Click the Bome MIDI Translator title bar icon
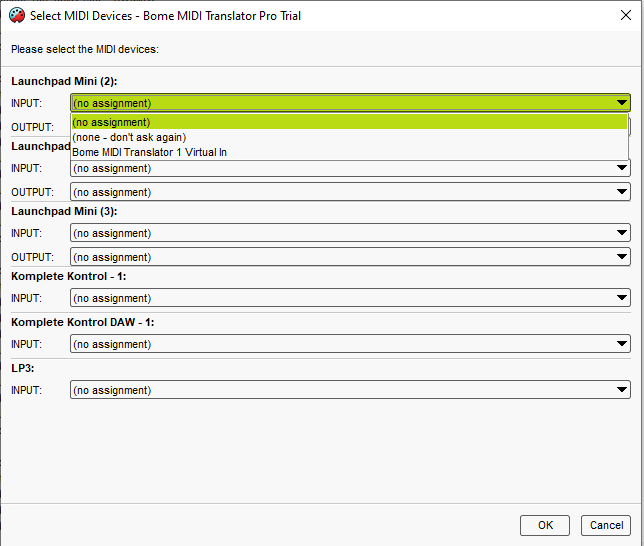This screenshot has width=644, height=546. (x=16, y=16)
